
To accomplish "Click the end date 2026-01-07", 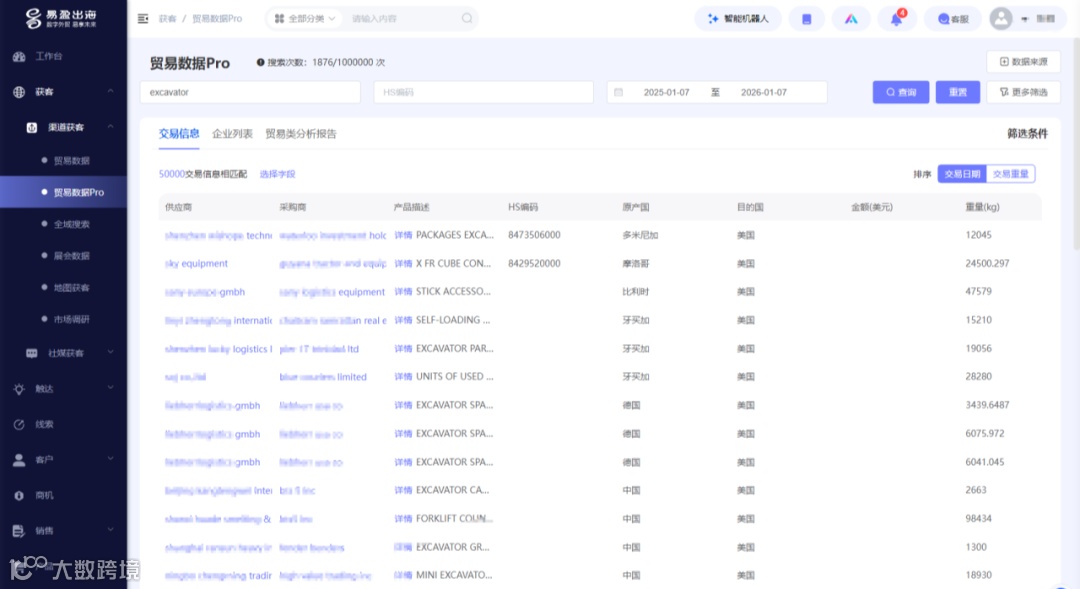I will 763,92.
